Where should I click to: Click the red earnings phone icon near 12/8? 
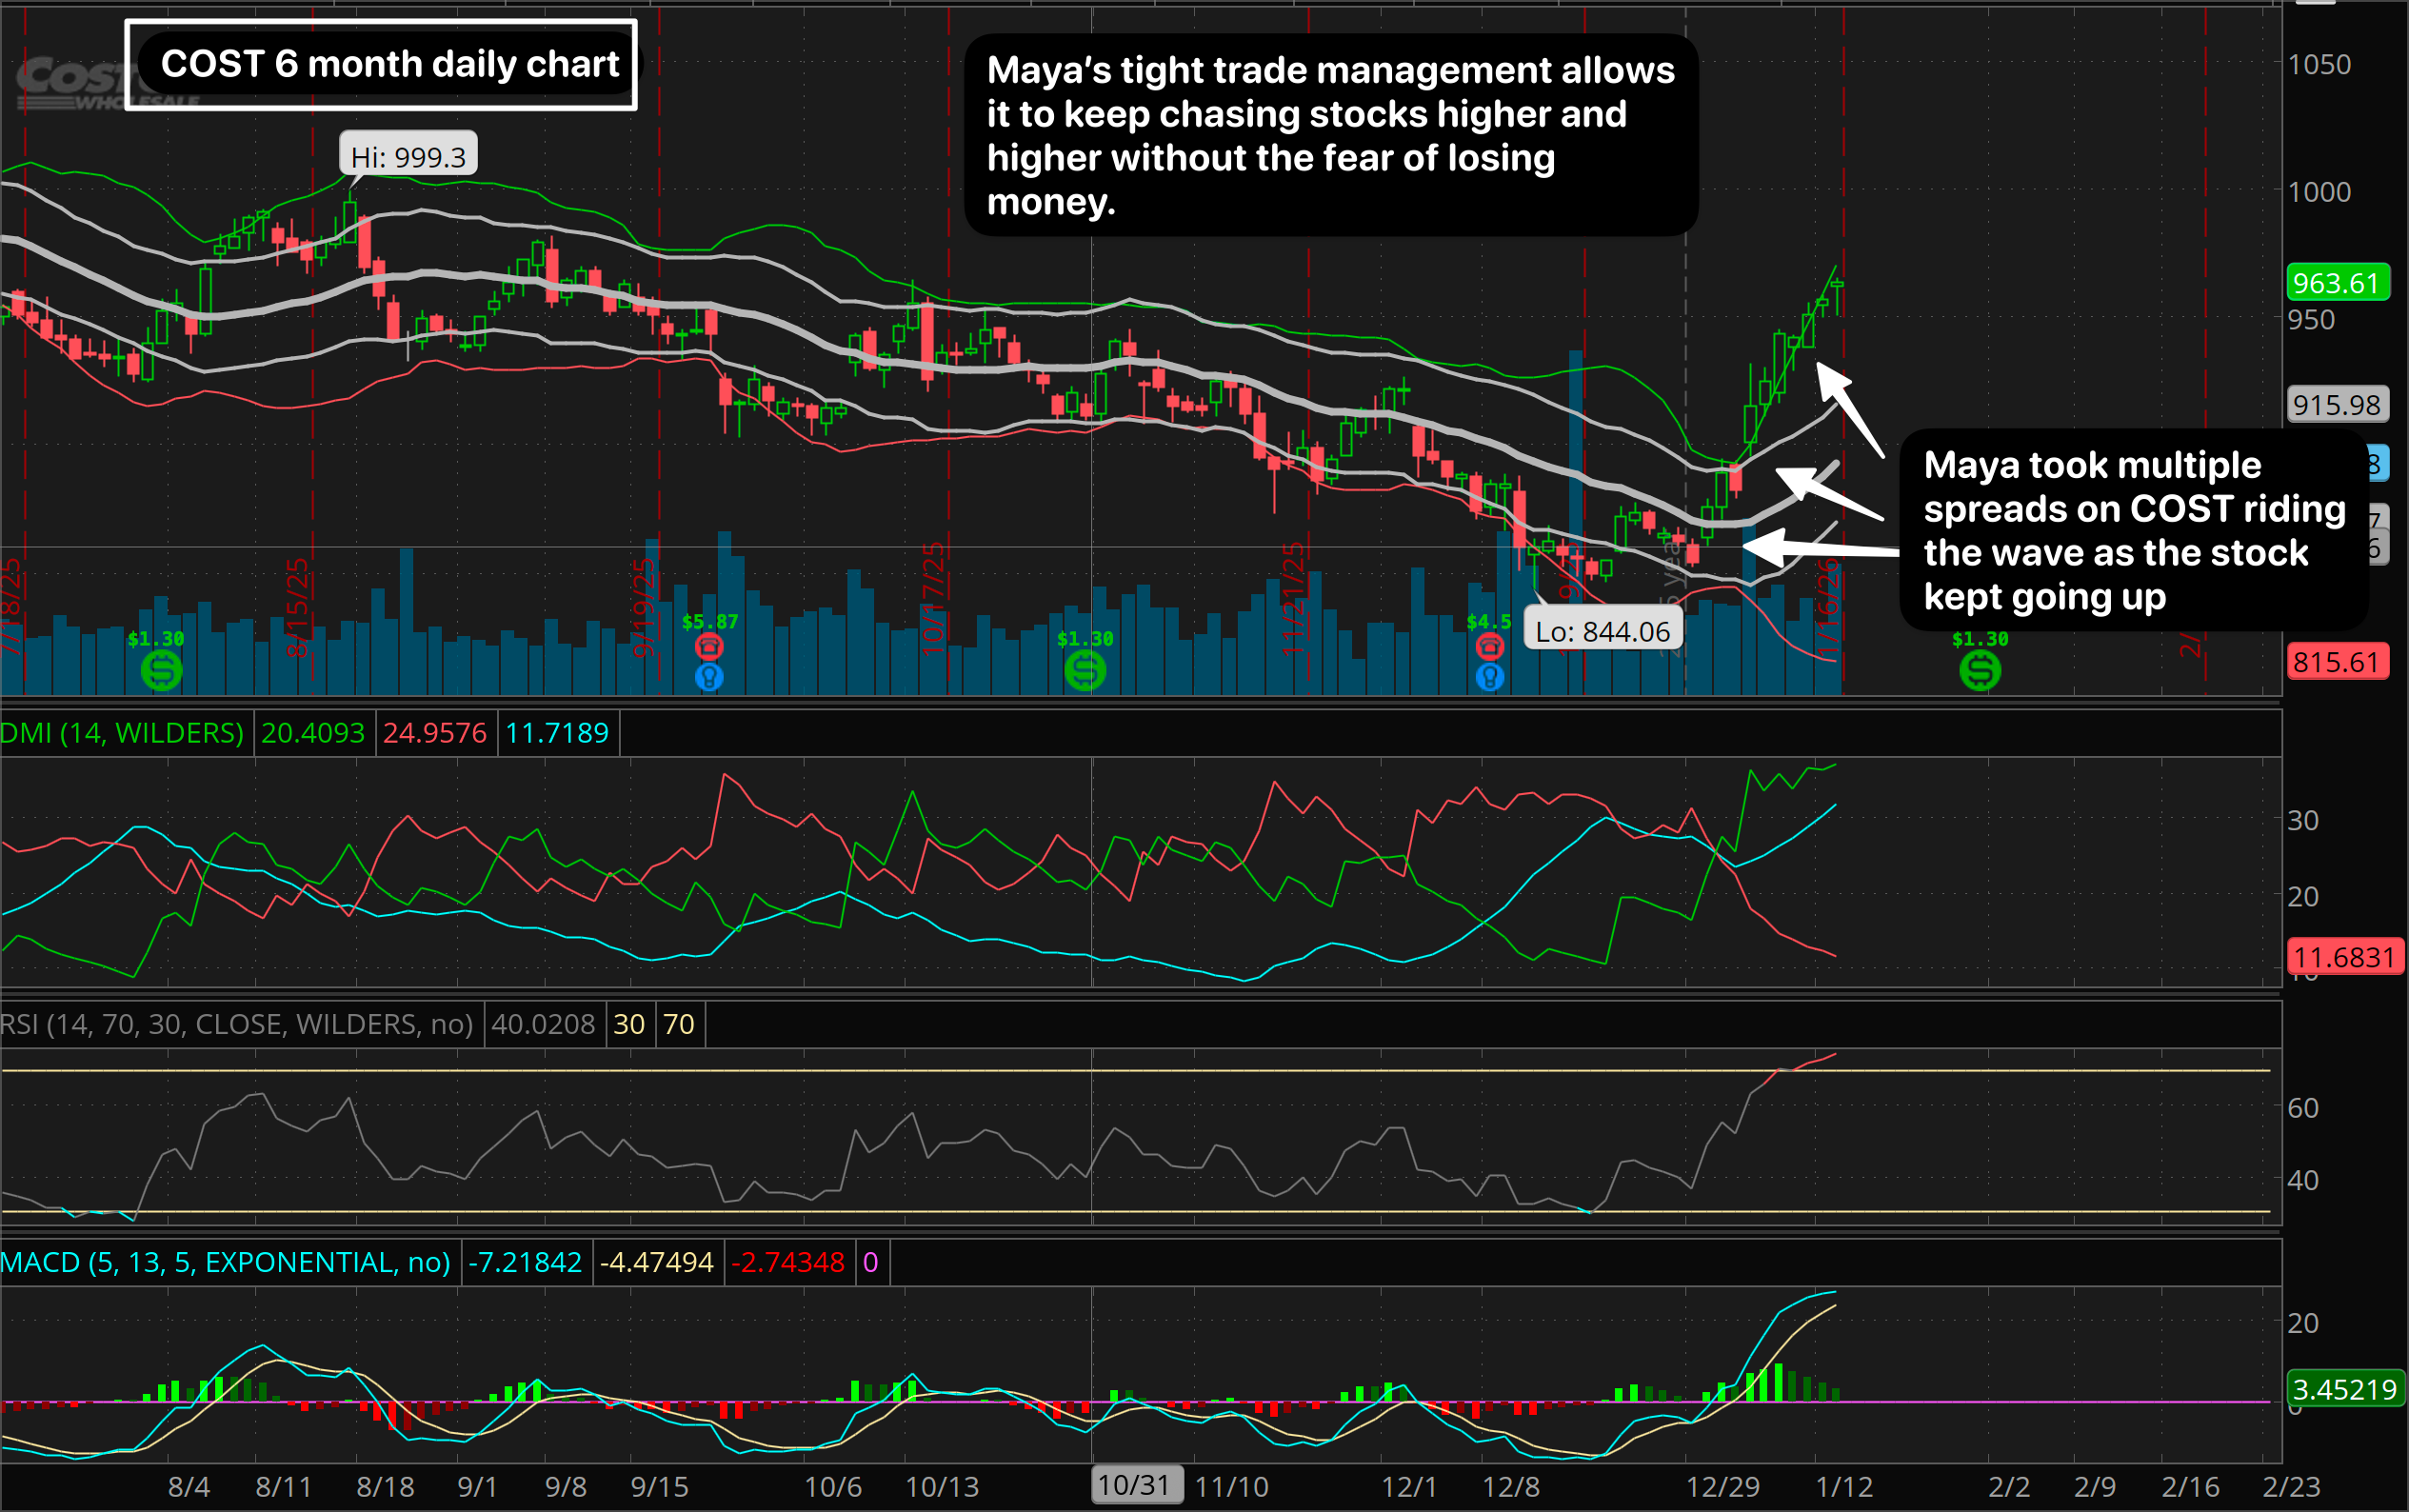(1489, 647)
